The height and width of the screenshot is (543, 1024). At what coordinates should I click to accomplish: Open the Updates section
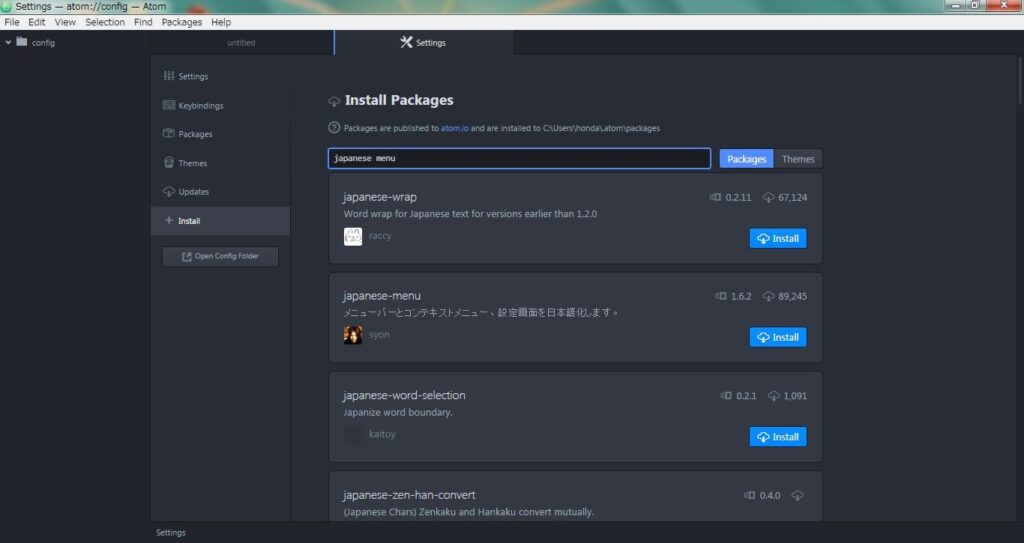tap(220, 191)
